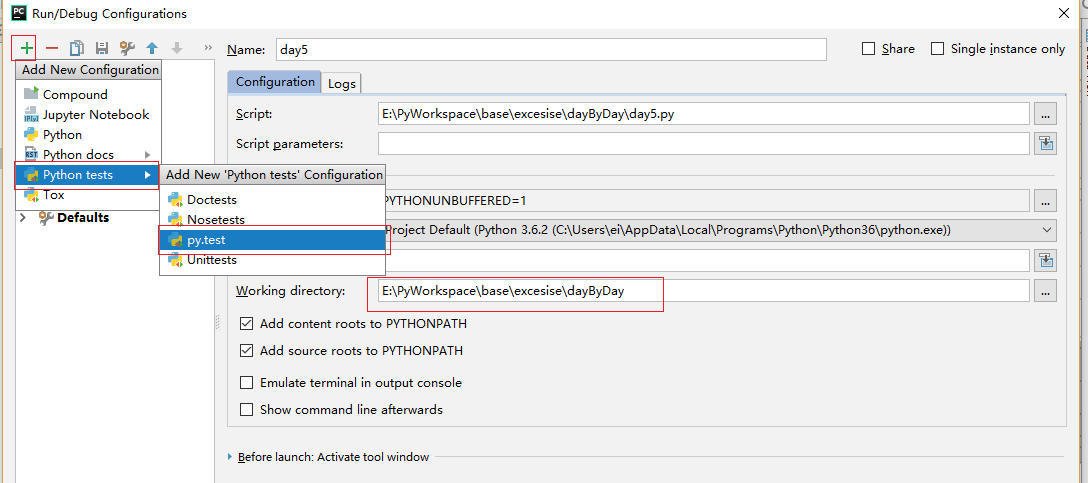Browse for script with the ellipsis button

point(1045,114)
